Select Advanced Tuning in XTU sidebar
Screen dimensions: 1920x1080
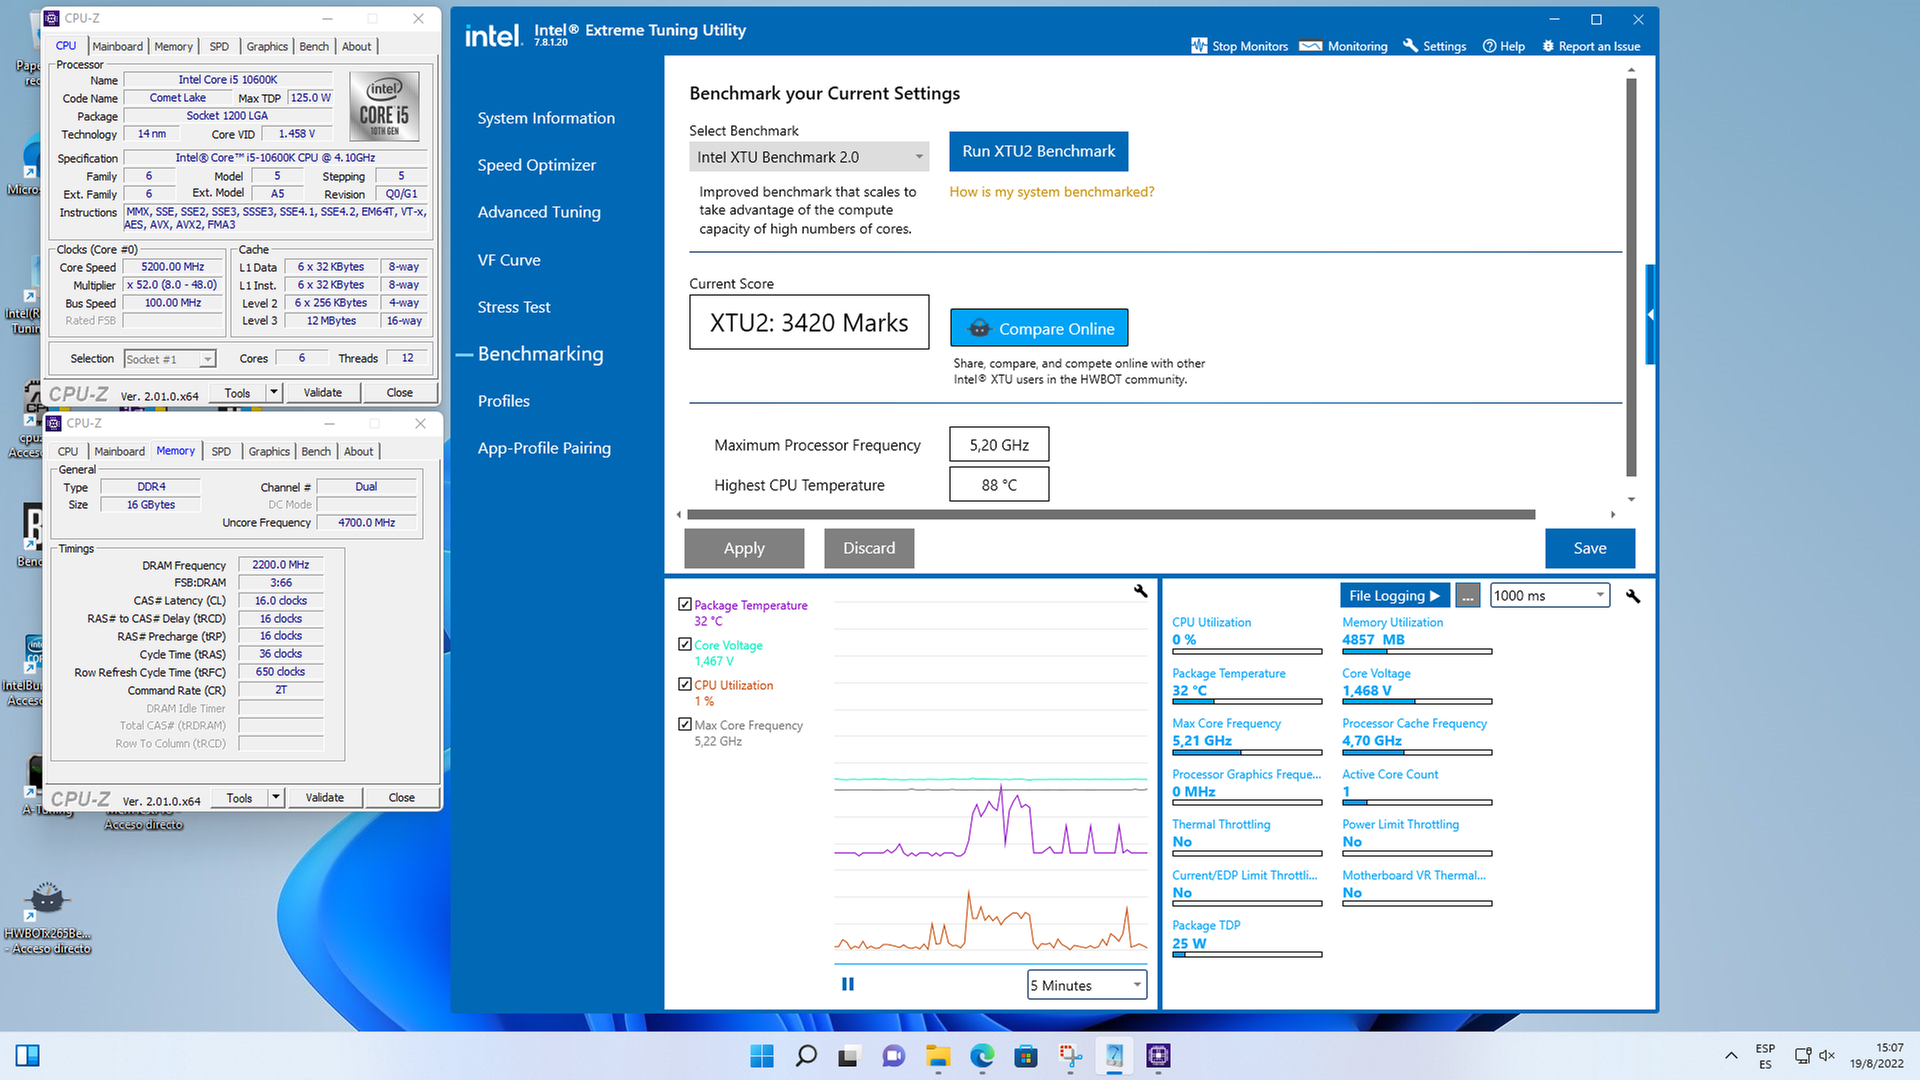pos(539,212)
